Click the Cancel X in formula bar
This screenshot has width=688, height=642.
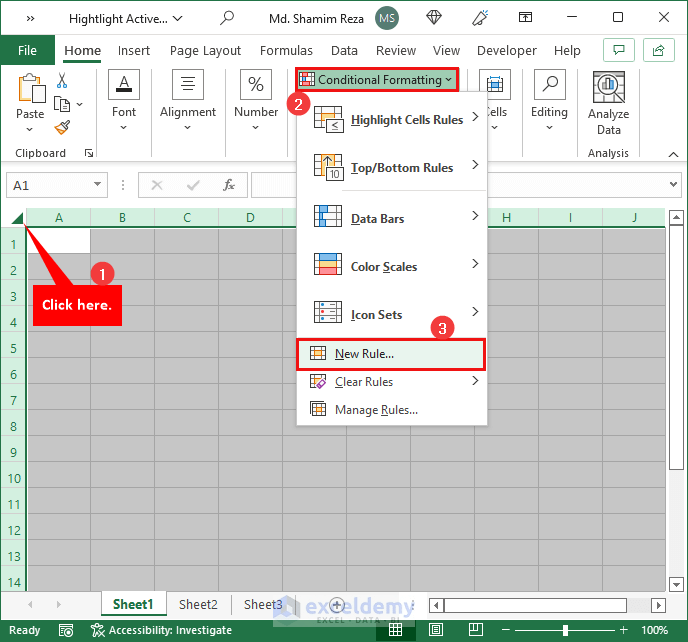(x=157, y=185)
